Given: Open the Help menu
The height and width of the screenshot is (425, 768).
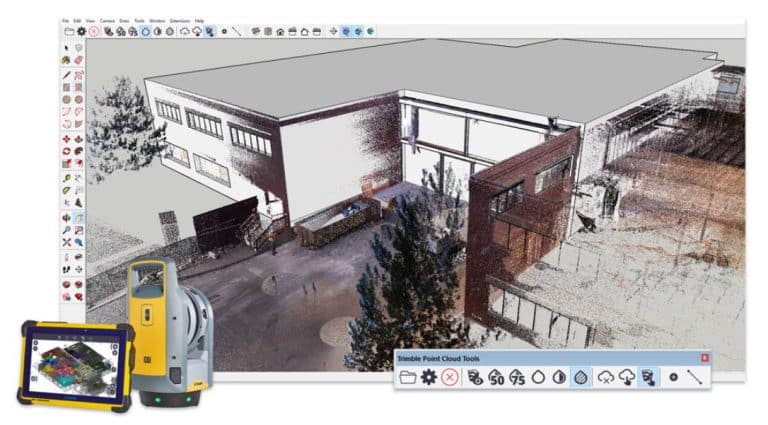Looking at the screenshot, I should coord(199,21).
